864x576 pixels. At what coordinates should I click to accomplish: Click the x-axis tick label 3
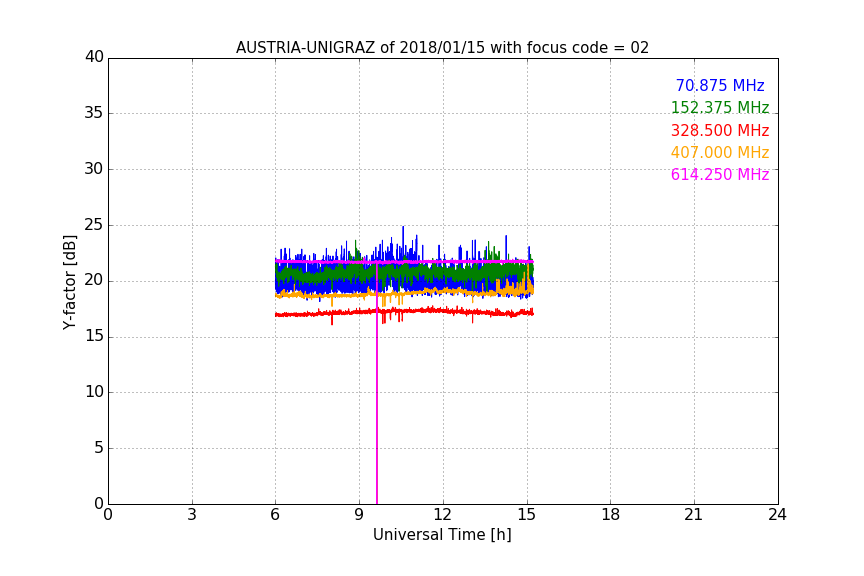(192, 515)
